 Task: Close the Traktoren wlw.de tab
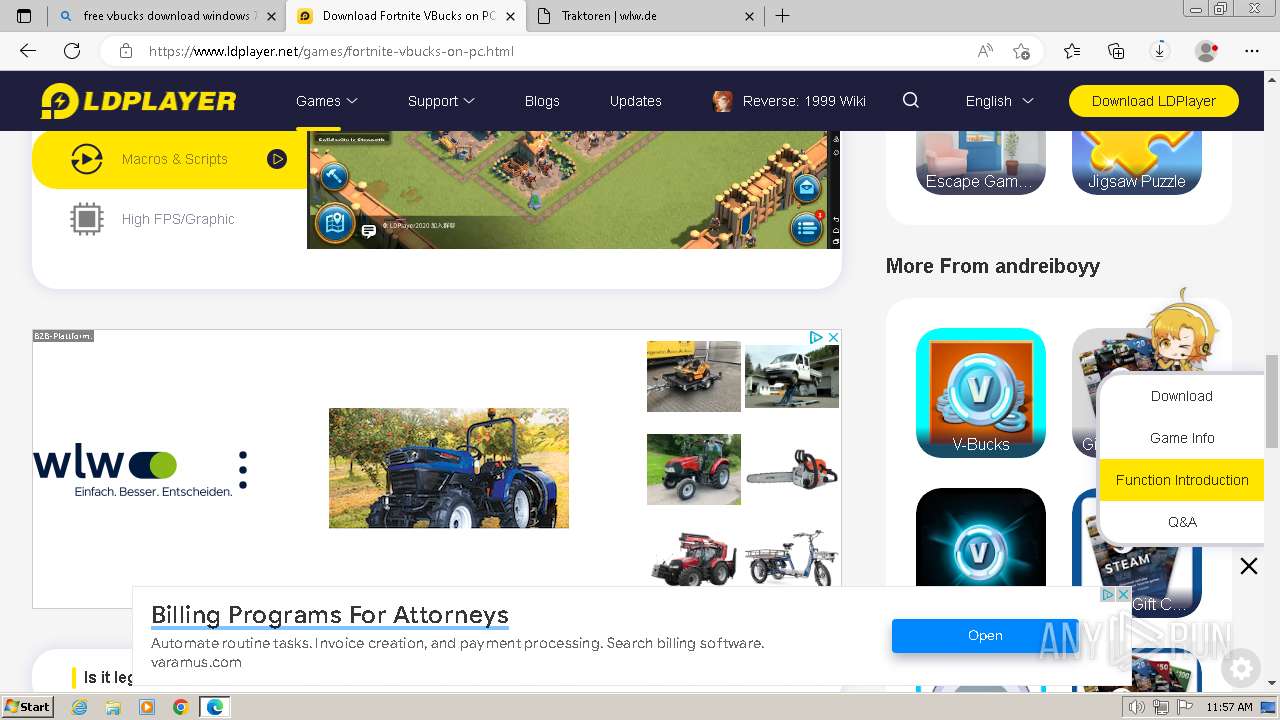751,16
